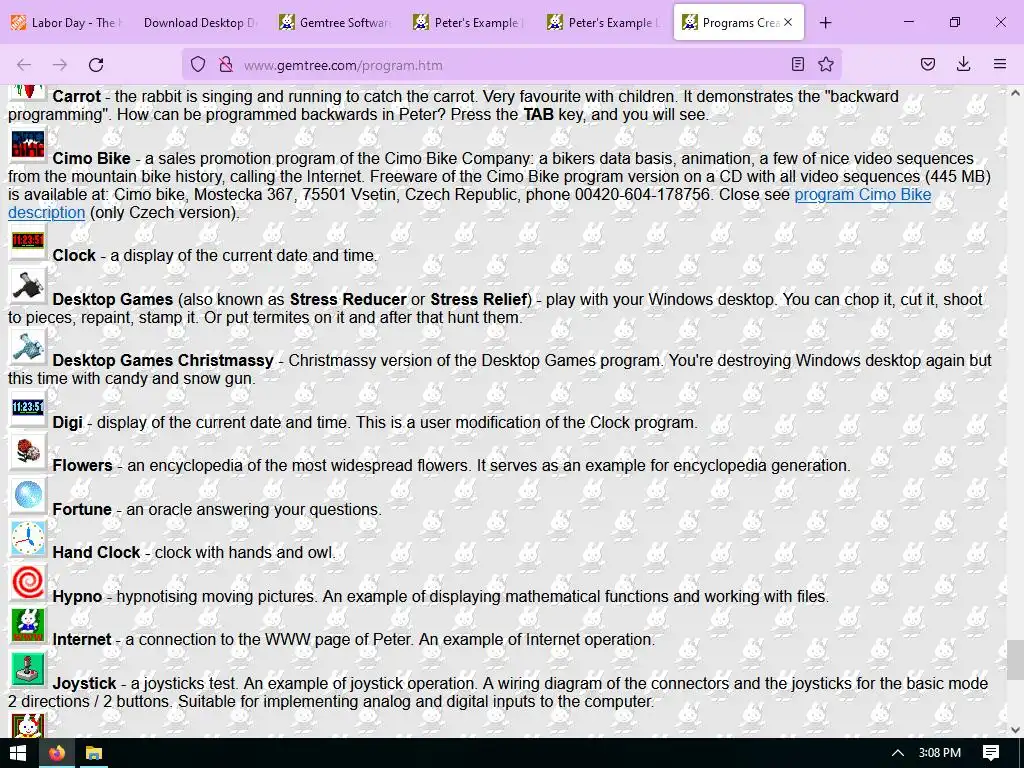Click the red Clock program icon
Image resolution: width=1024 pixels, height=768 pixels.
tap(28, 242)
